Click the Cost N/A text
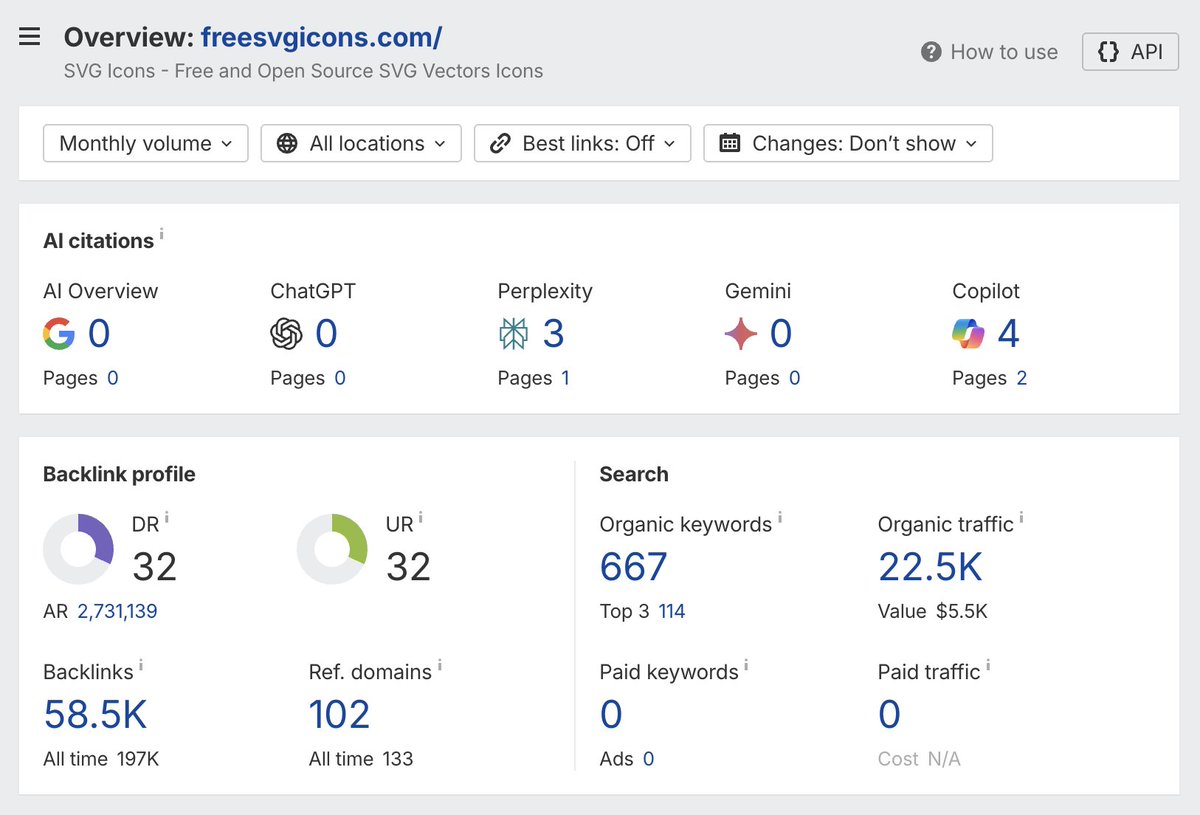The image size is (1200, 815). (919, 759)
